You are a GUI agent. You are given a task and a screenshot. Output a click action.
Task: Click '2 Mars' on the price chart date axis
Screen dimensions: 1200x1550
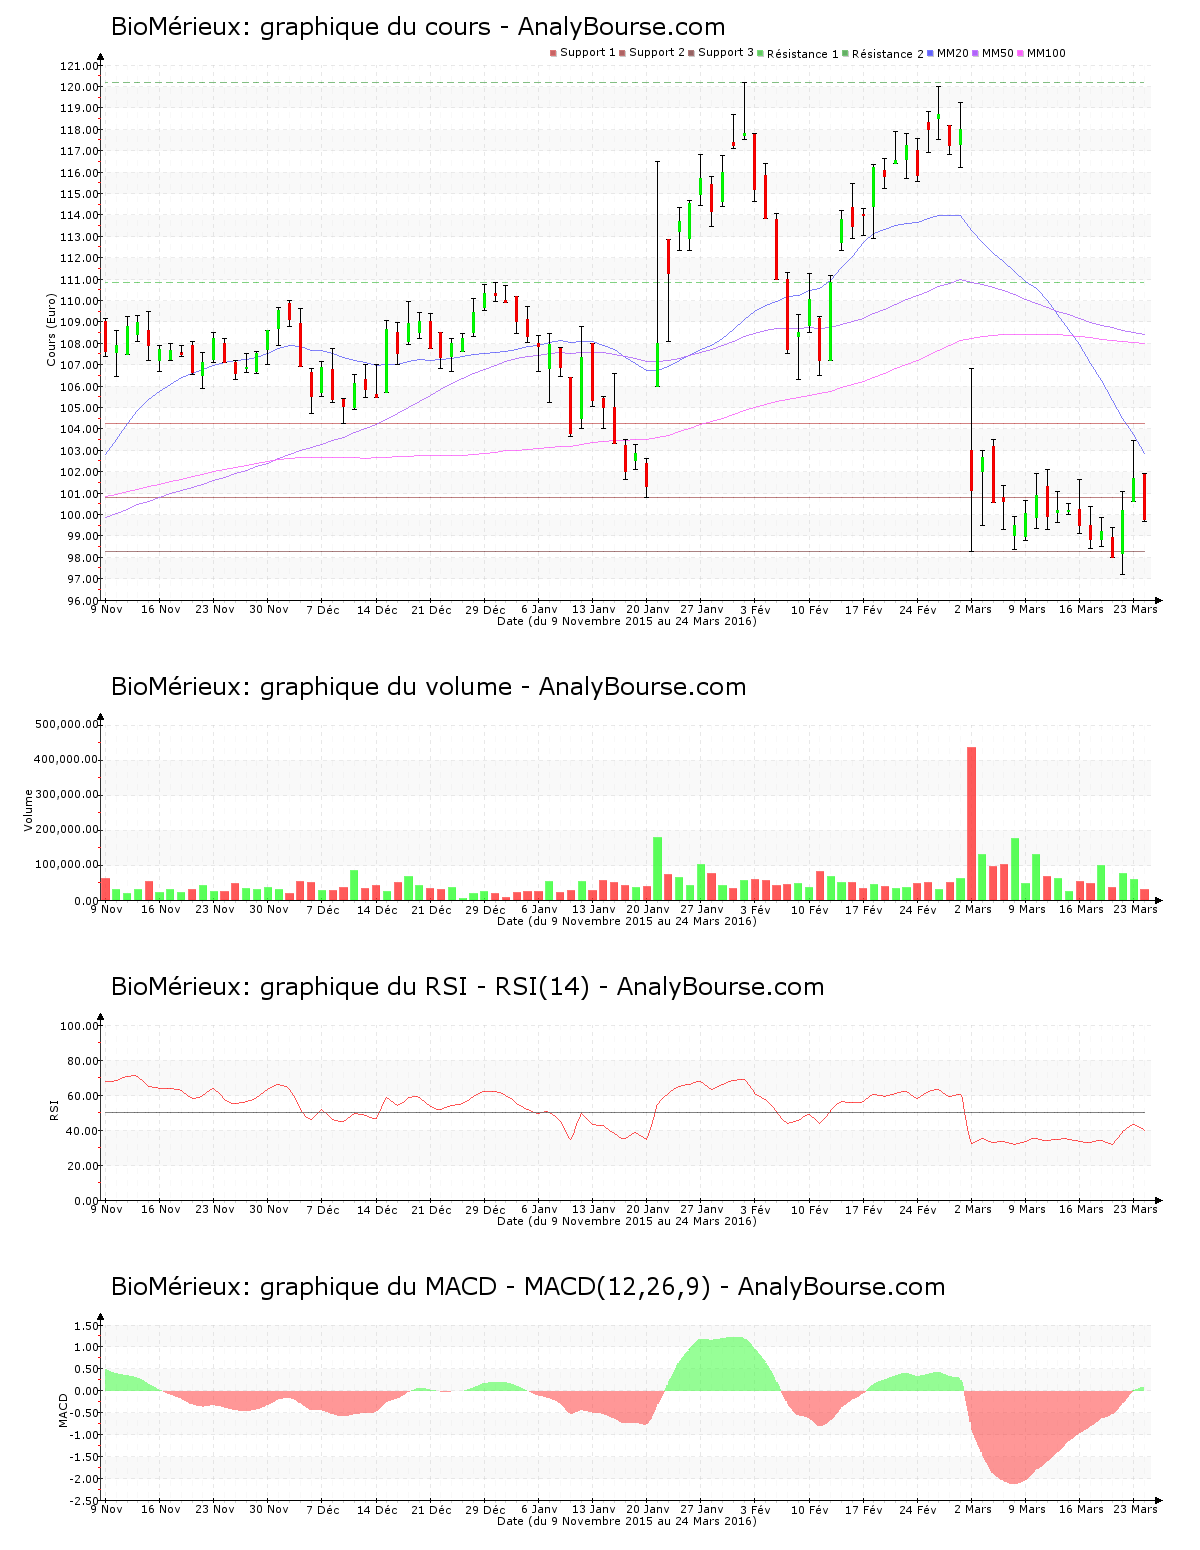tap(972, 609)
